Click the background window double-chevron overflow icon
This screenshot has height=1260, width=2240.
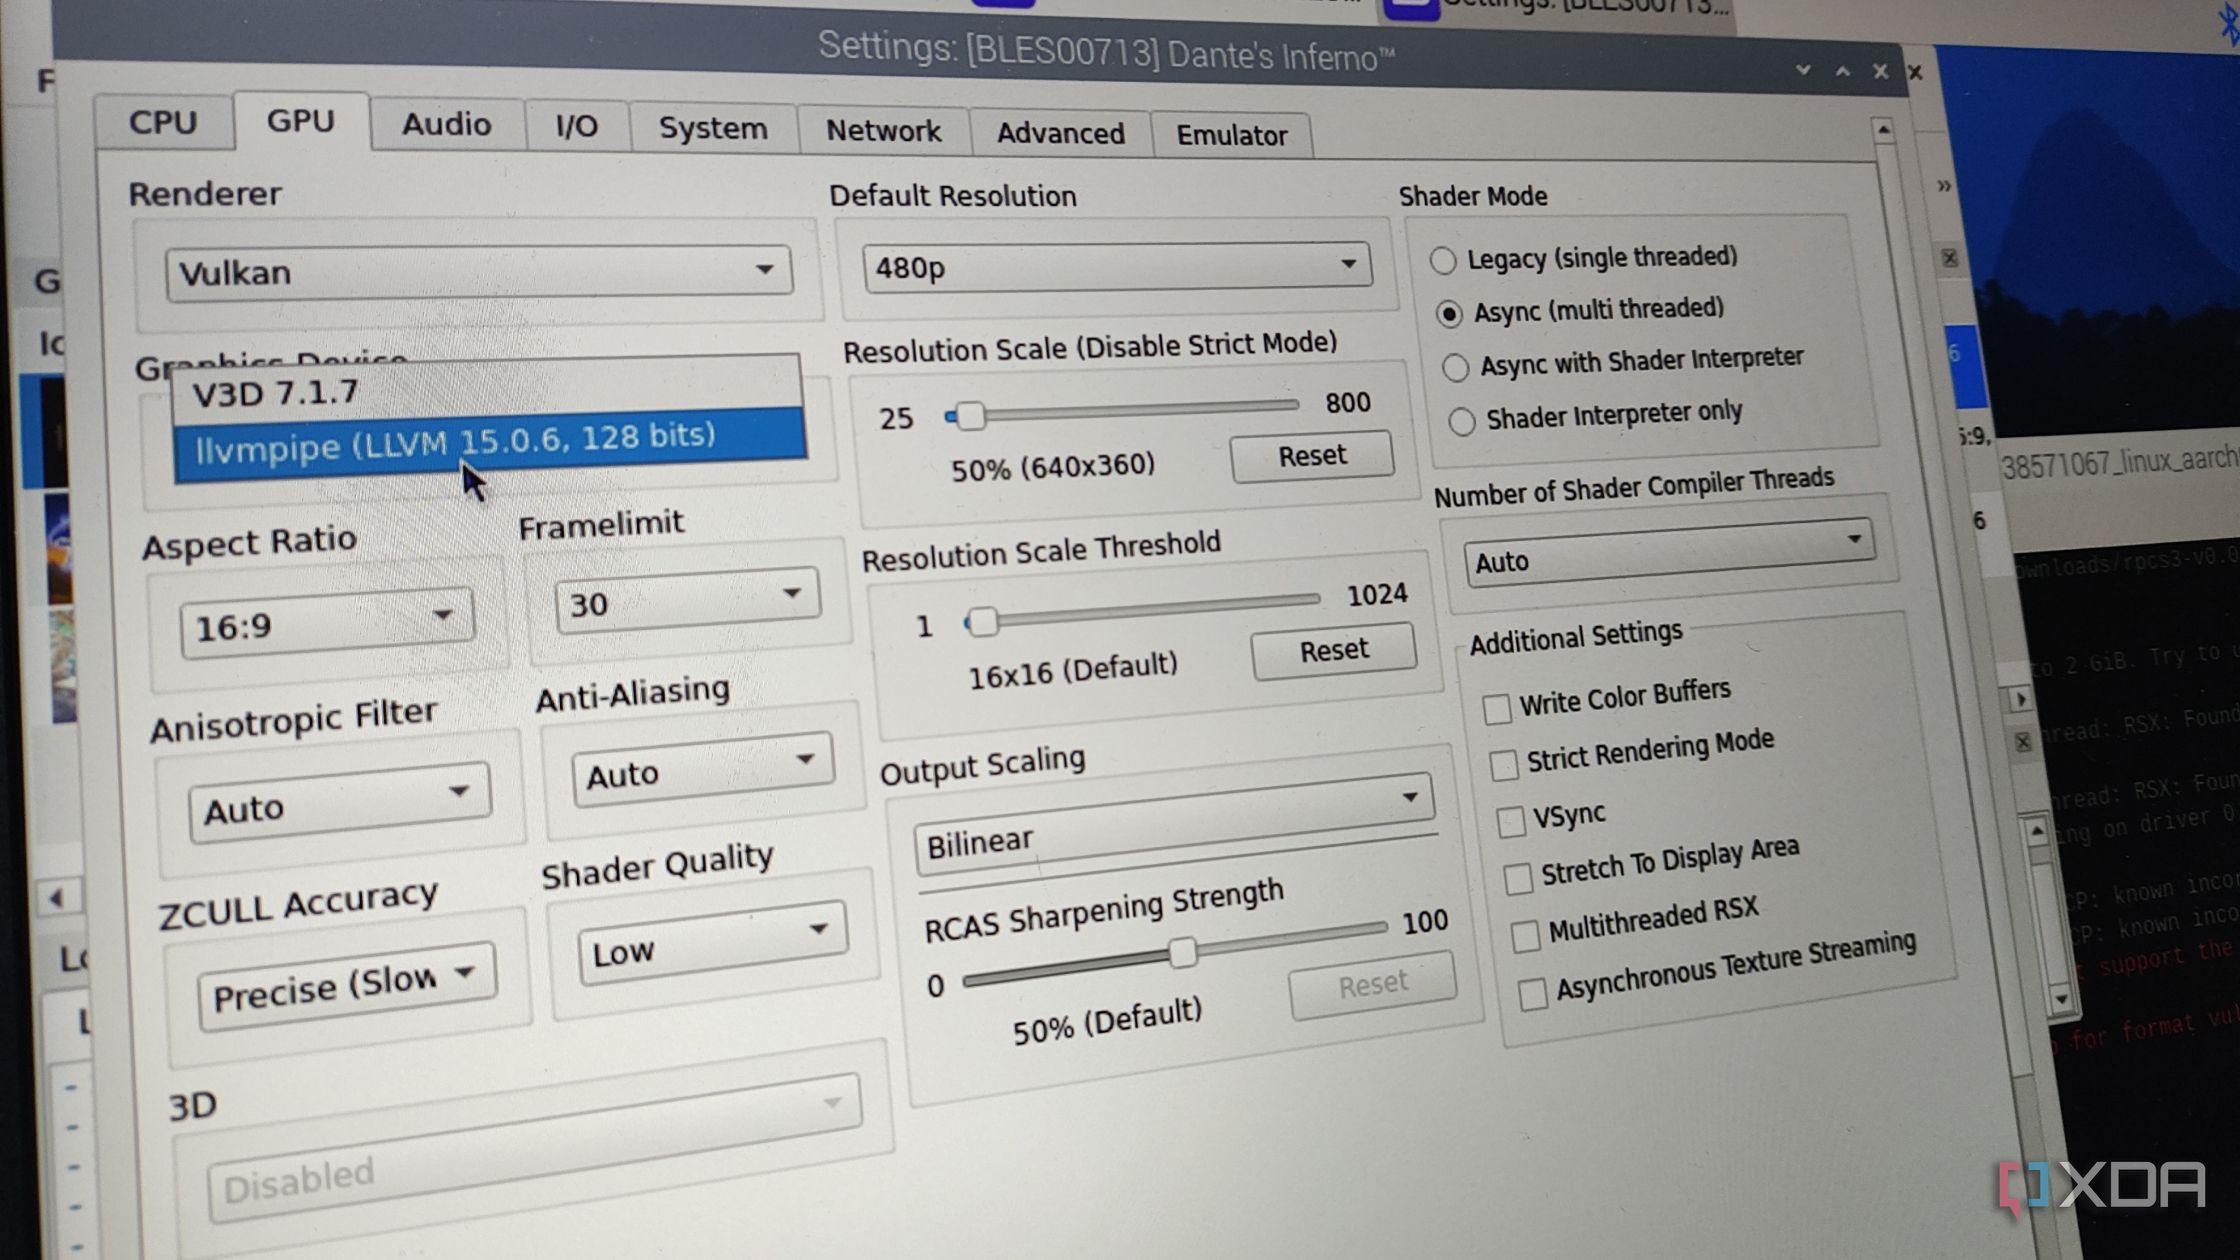[1943, 186]
